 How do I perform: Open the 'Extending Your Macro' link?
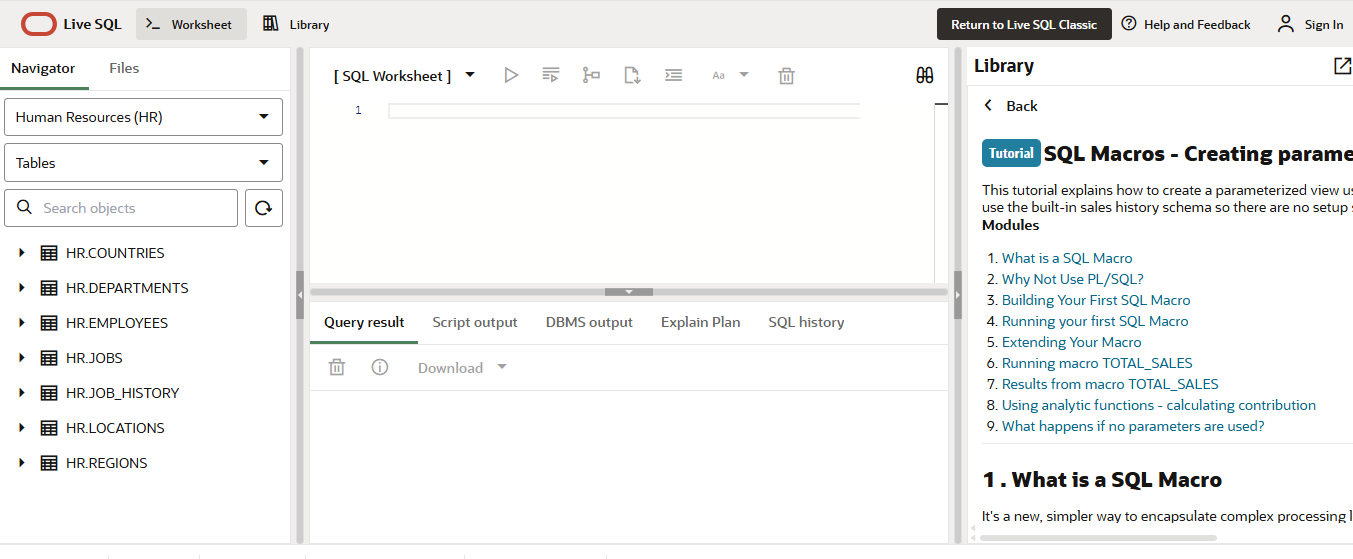coord(1072,342)
